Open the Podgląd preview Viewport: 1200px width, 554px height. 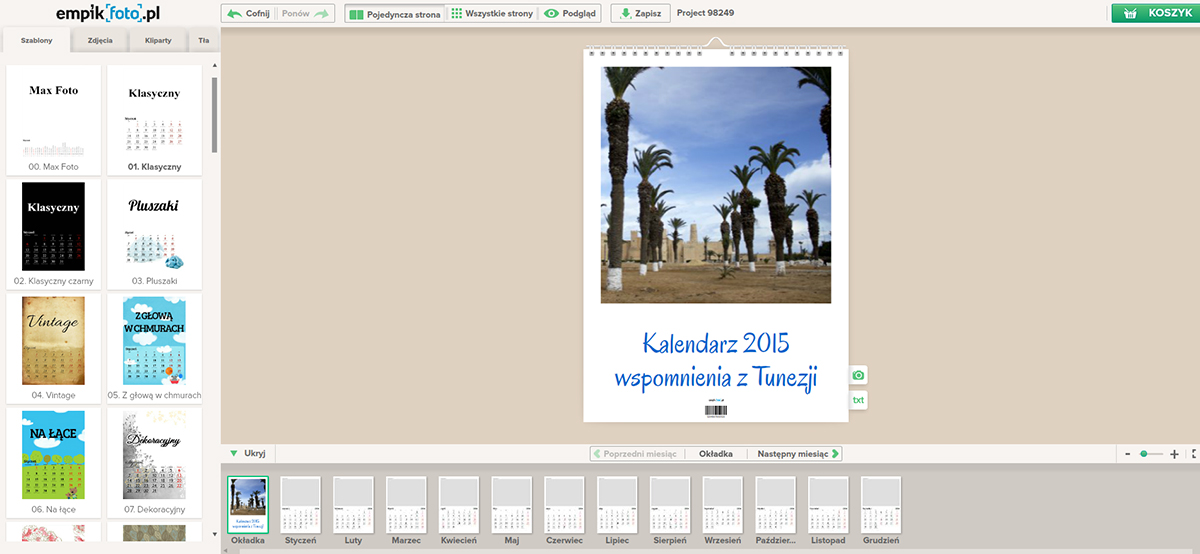(x=570, y=14)
